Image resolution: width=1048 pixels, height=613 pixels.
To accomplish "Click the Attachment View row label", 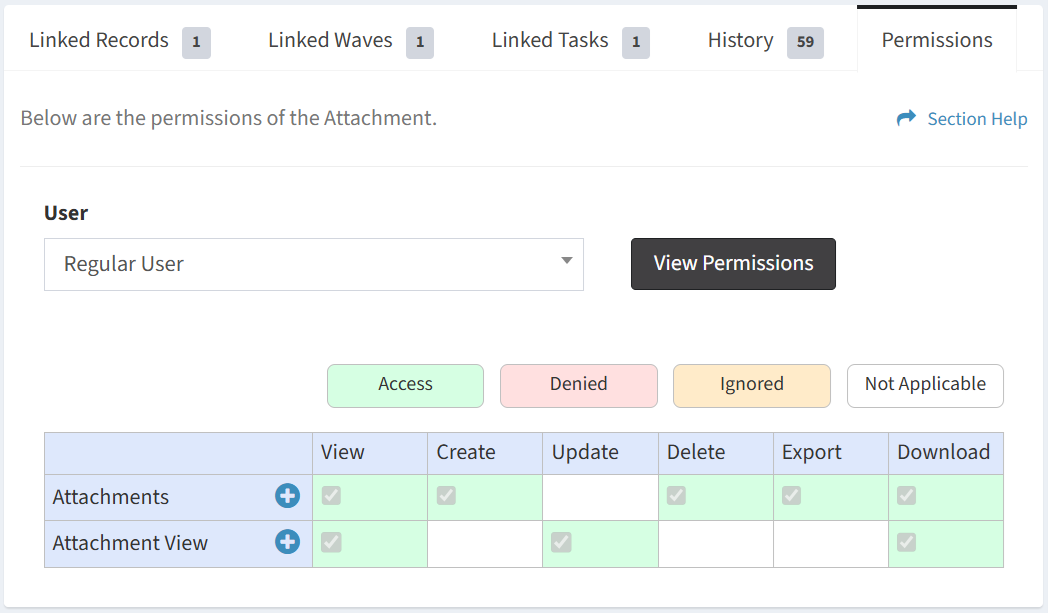I will (130, 543).
